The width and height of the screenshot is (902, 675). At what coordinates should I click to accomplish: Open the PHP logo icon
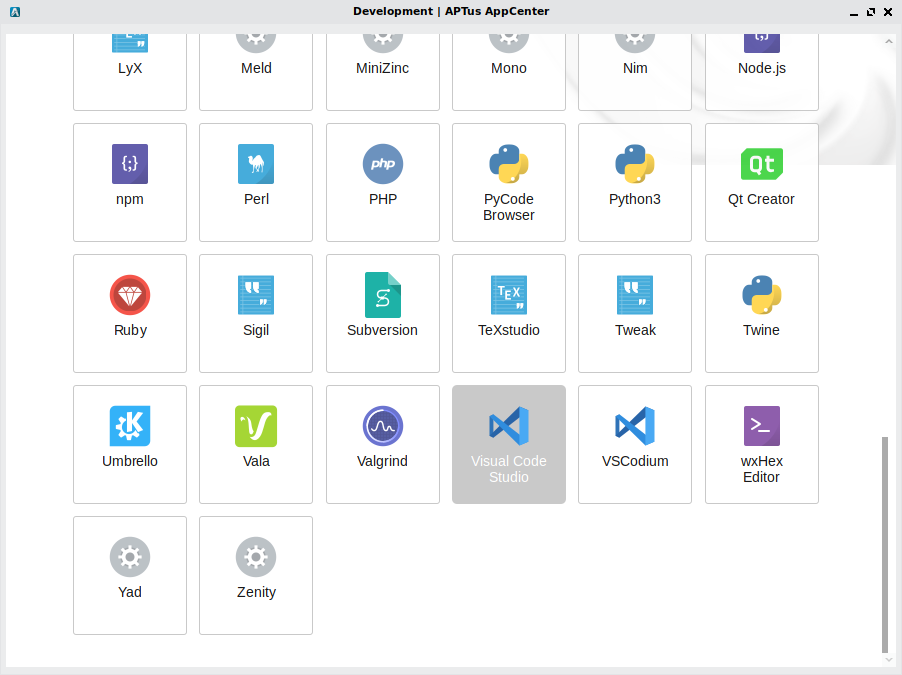(x=383, y=164)
